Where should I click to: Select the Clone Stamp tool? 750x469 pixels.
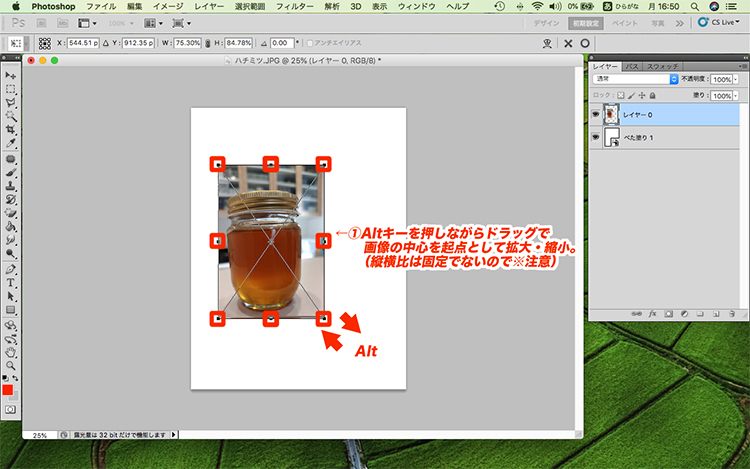(x=11, y=186)
